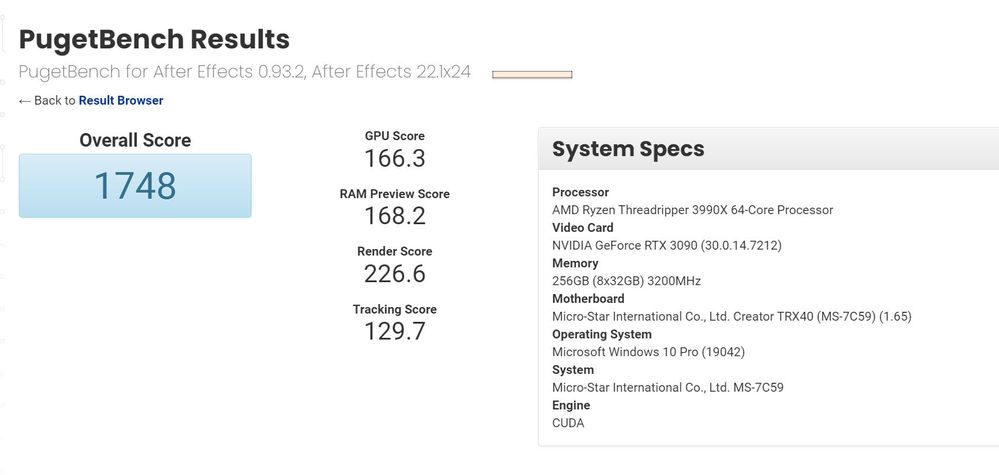Click the PugetBench for After Effects subtitle
The width and height of the screenshot is (999, 475).
(245, 72)
